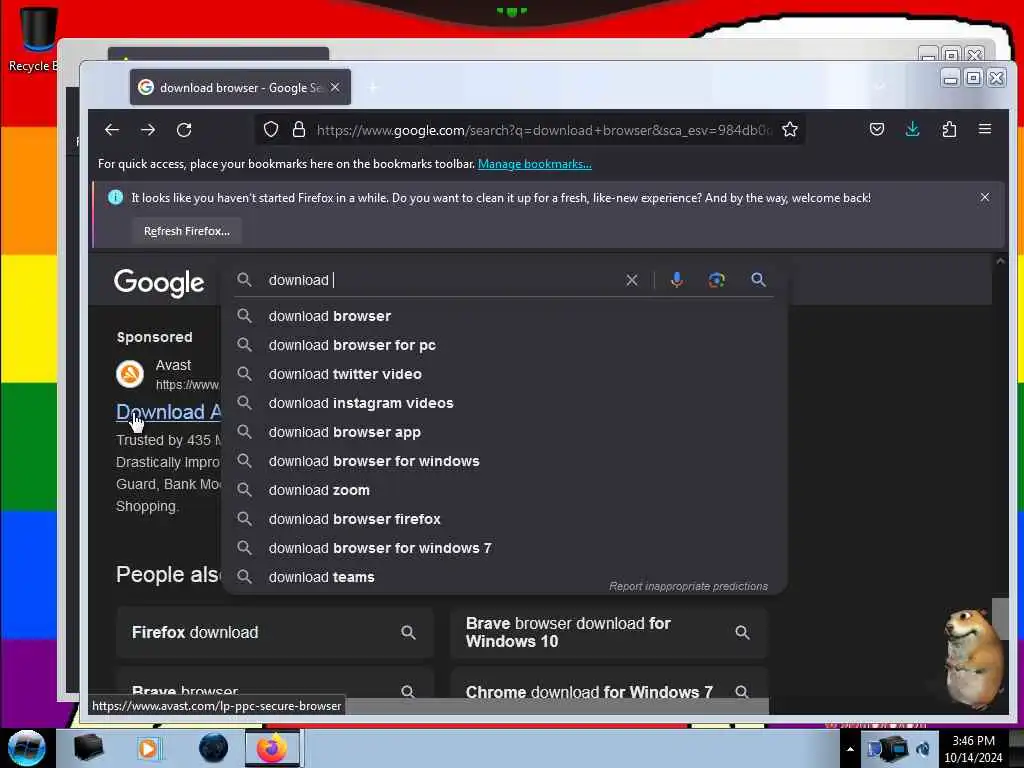Go forward with the Firefox forward arrow
1024x768 pixels.
pos(148,130)
